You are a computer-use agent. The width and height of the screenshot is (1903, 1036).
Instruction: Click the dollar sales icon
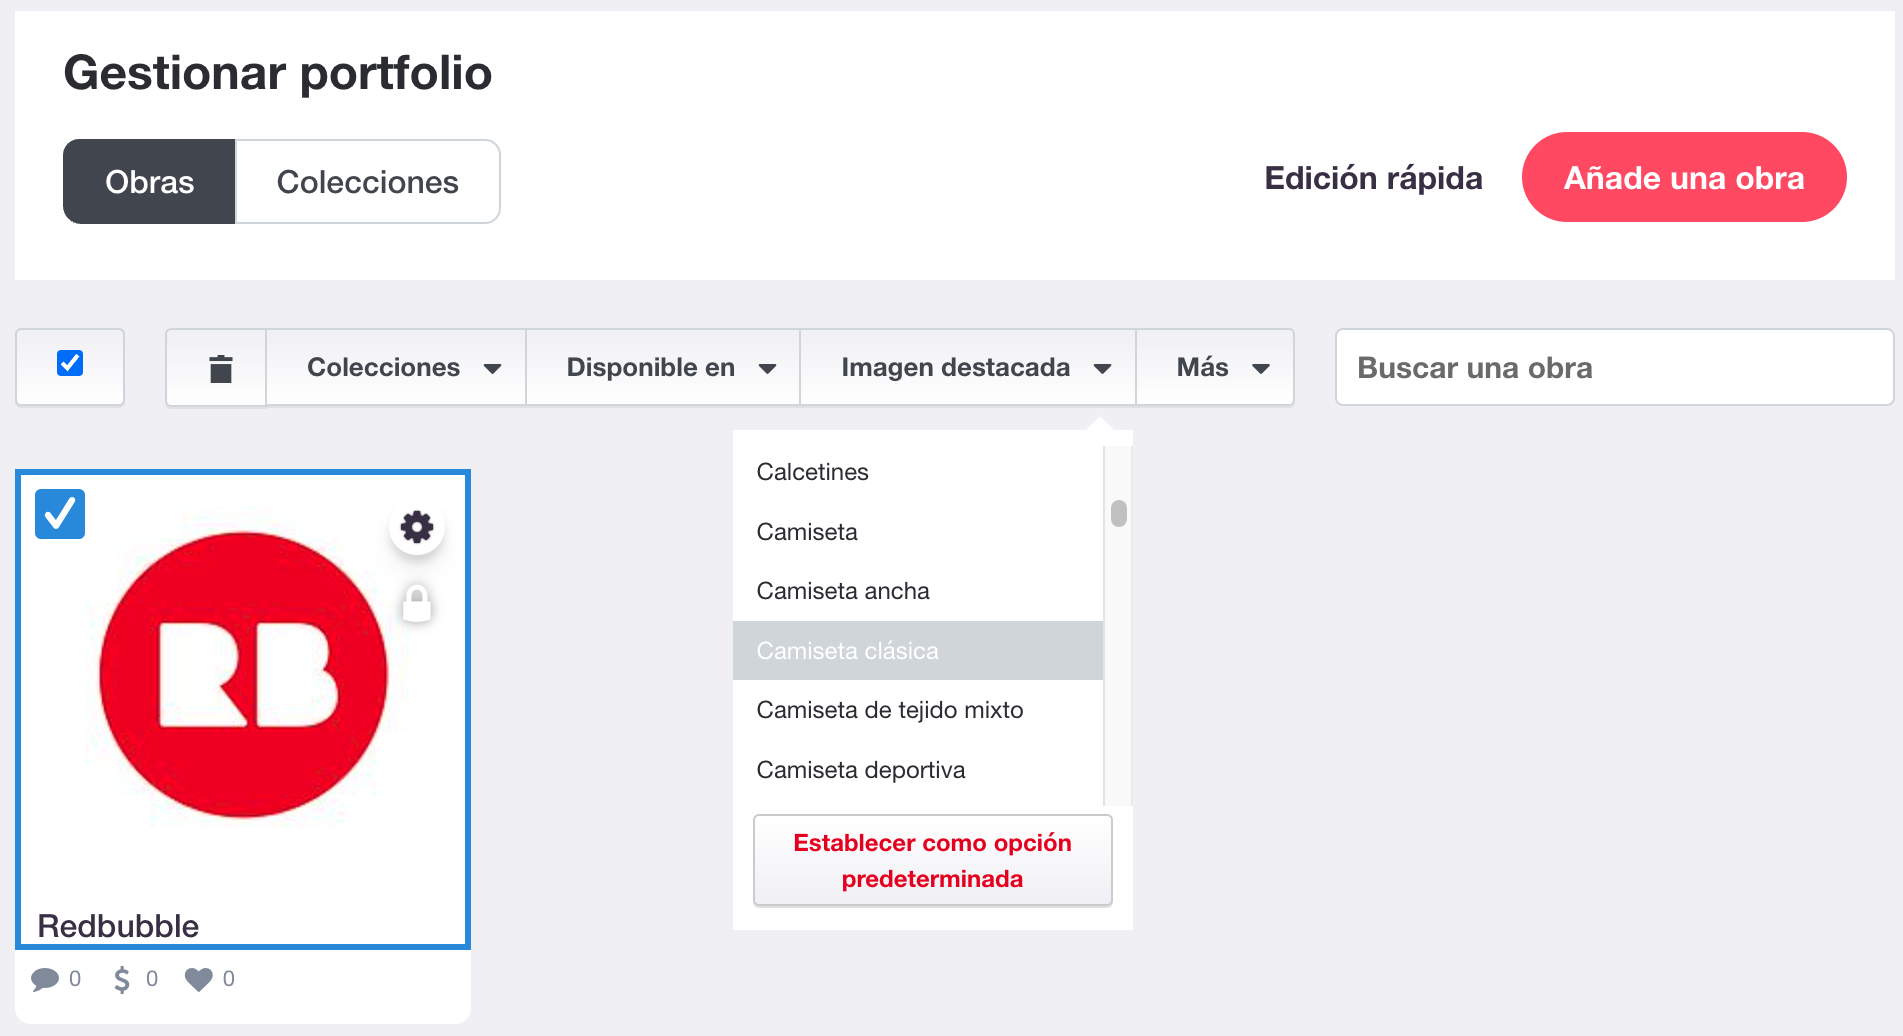[122, 979]
